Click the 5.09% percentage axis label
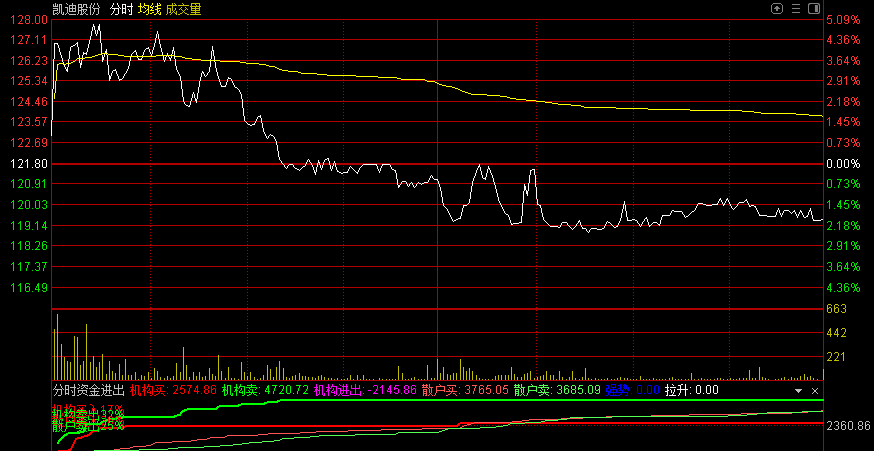874x451 pixels. point(843,20)
